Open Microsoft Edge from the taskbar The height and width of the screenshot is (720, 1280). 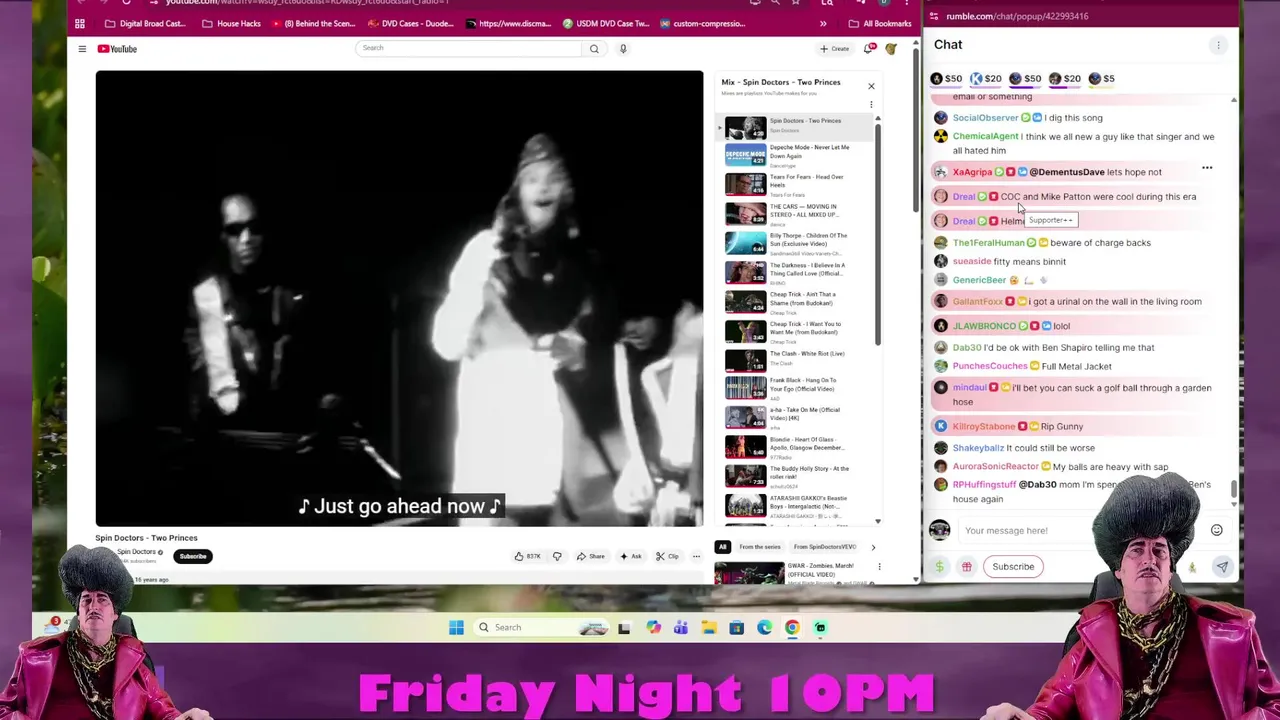coord(764,627)
